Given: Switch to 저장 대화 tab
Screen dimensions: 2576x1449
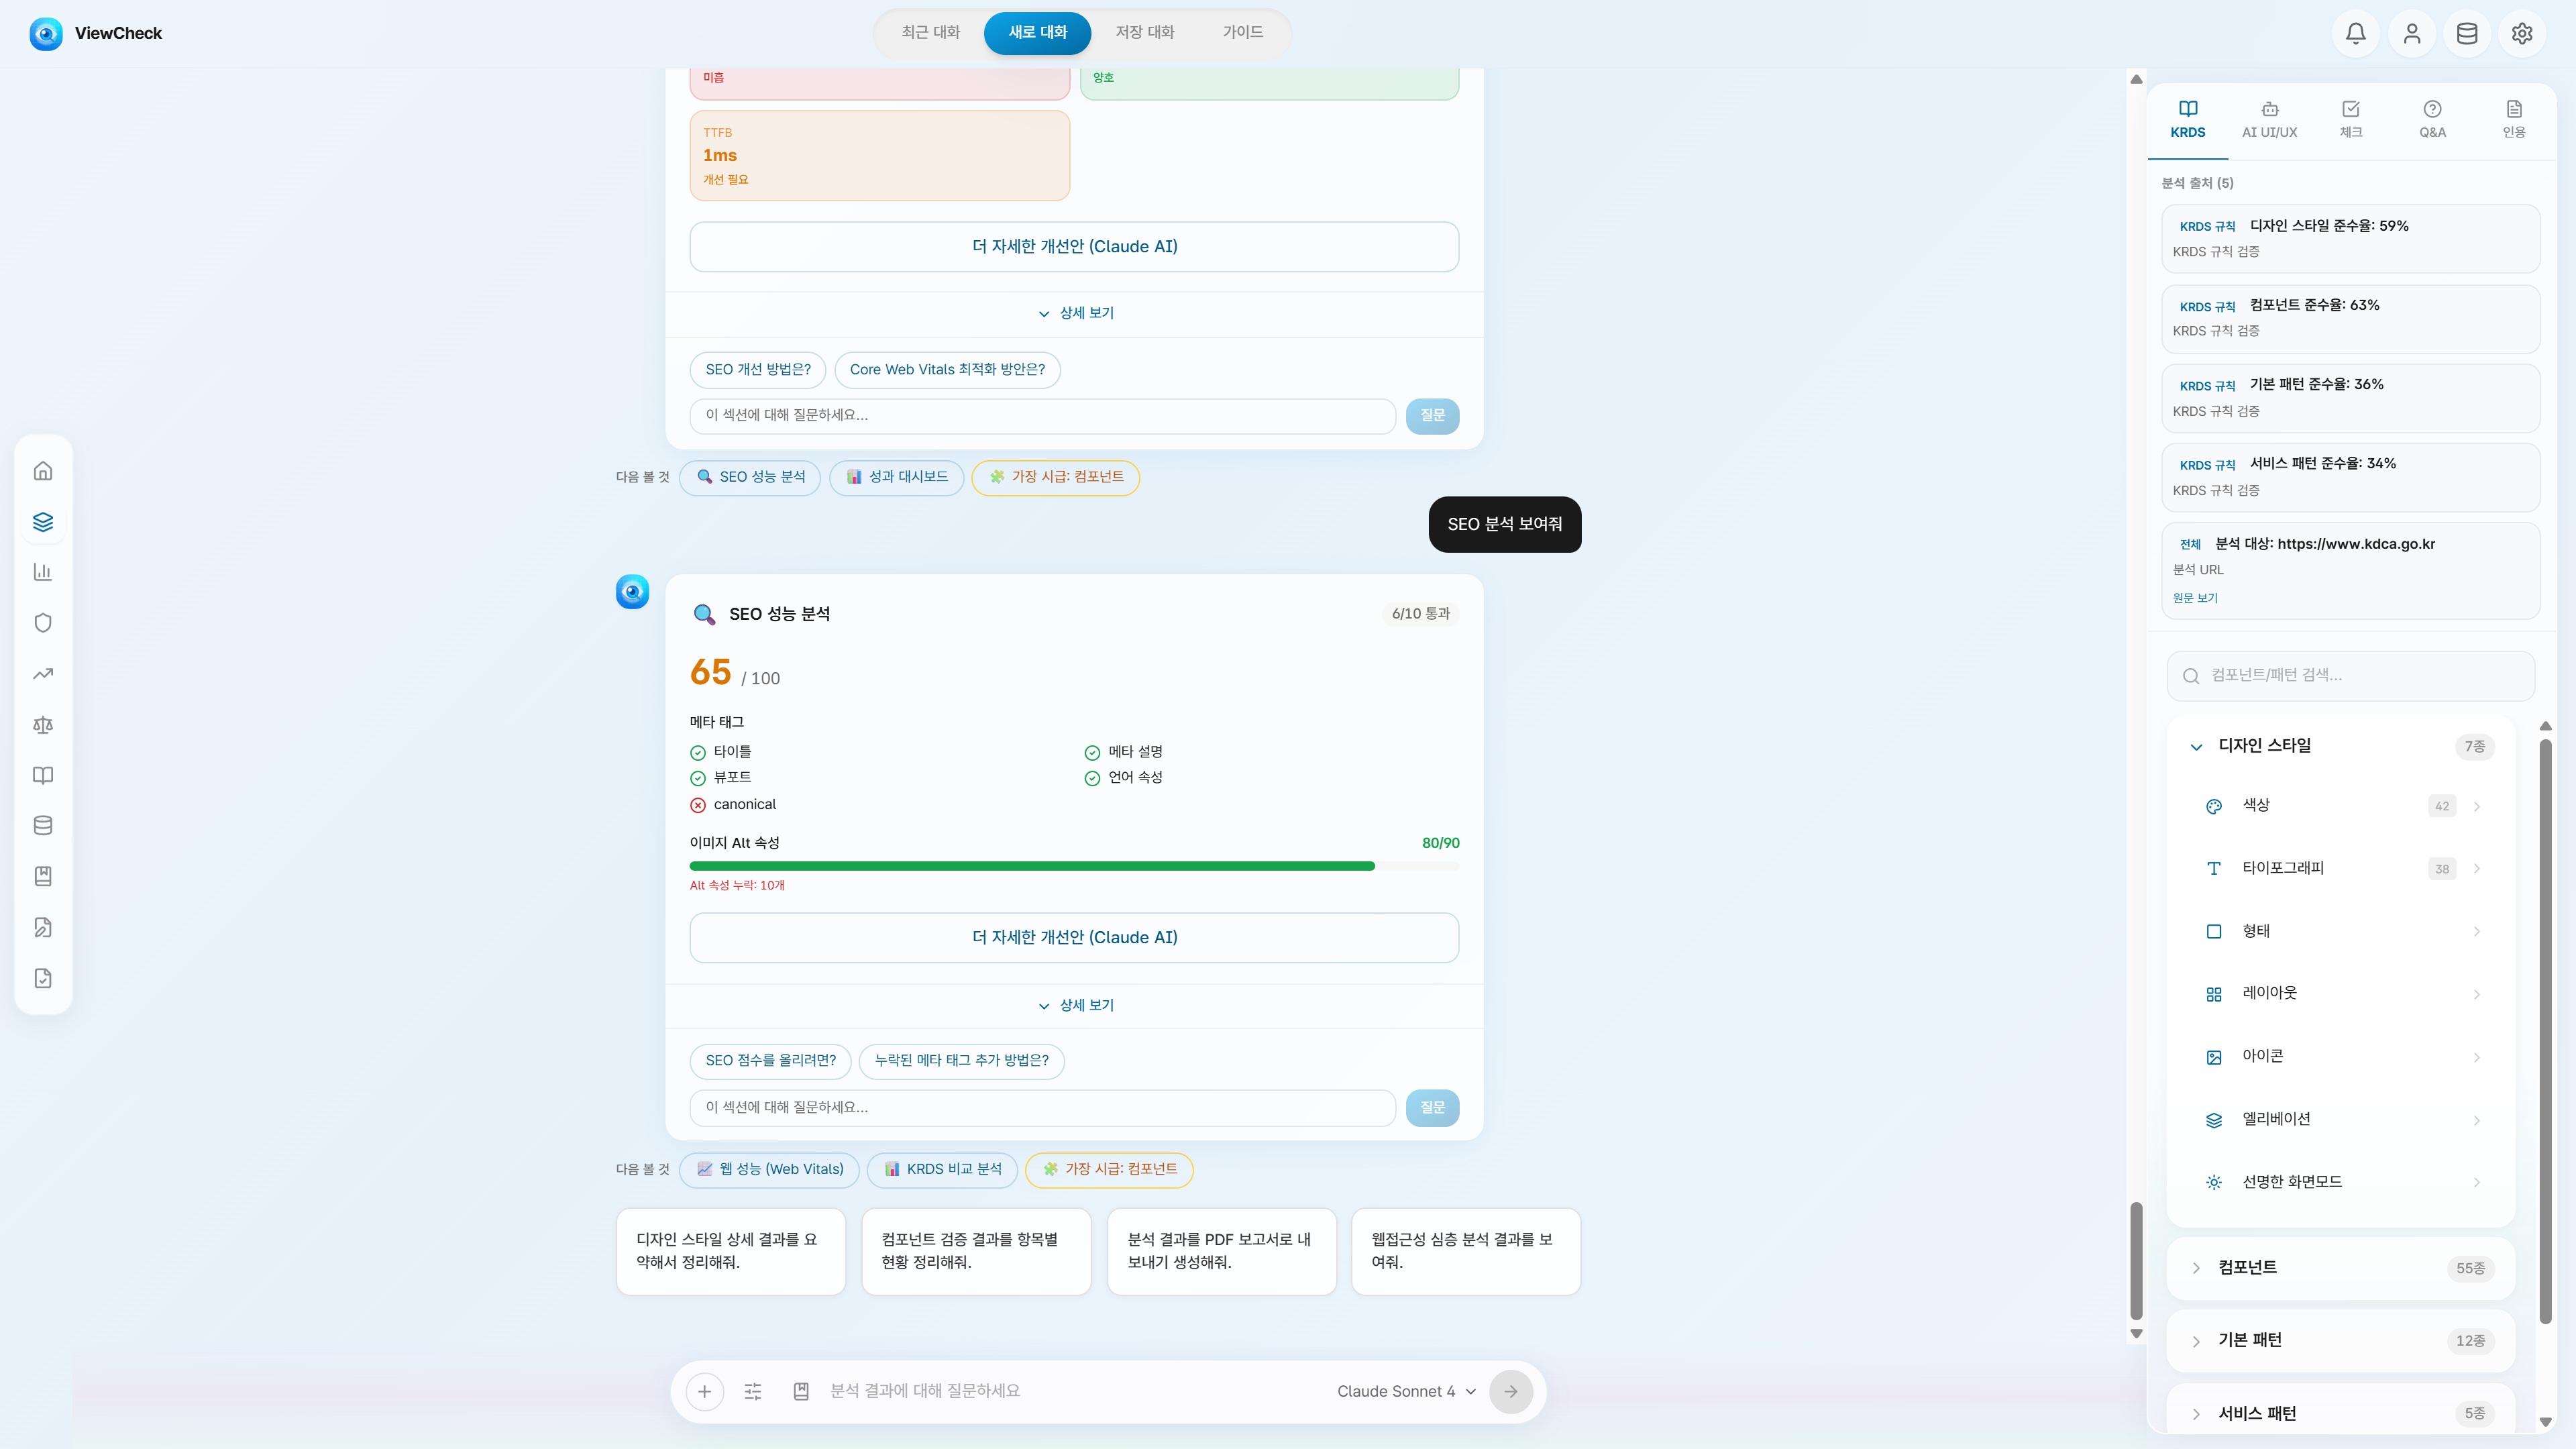Looking at the screenshot, I should [x=1144, y=32].
